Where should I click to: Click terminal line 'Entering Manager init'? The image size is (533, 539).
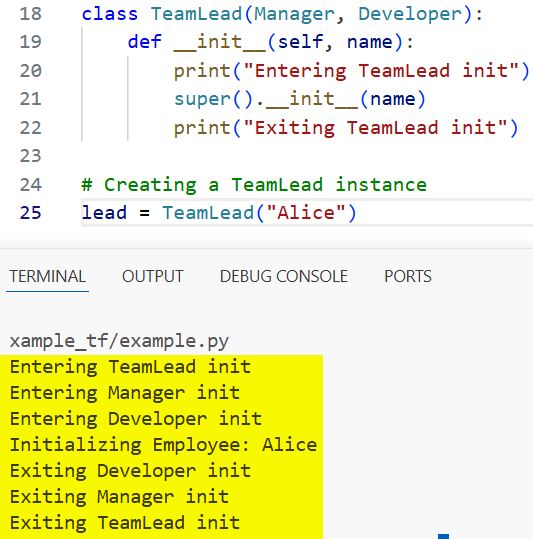pyautogui.click(x=125, y=393)
